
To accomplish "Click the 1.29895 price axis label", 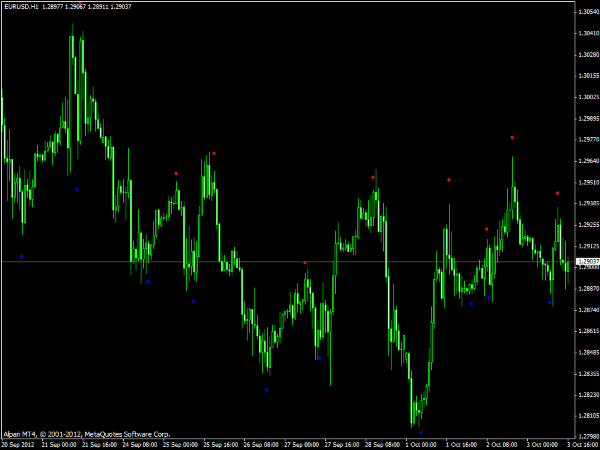I will (589, 119).
